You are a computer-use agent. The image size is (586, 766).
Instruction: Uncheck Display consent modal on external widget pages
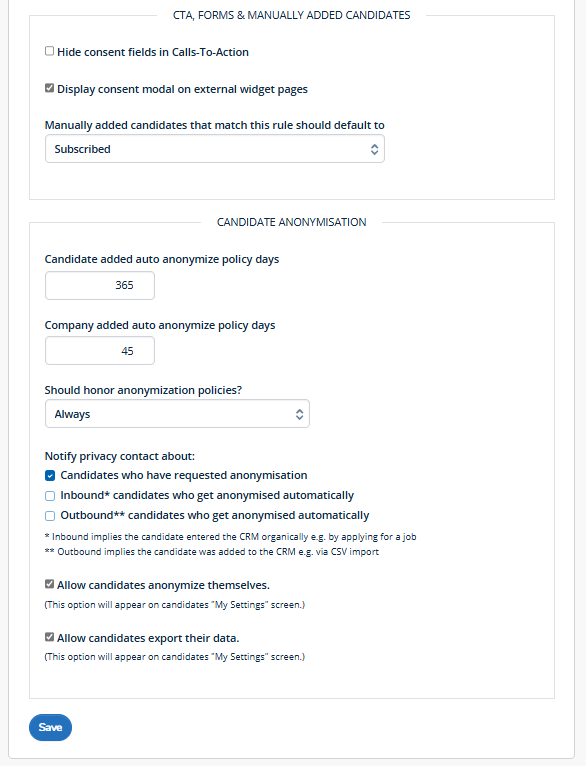[49, 88]
